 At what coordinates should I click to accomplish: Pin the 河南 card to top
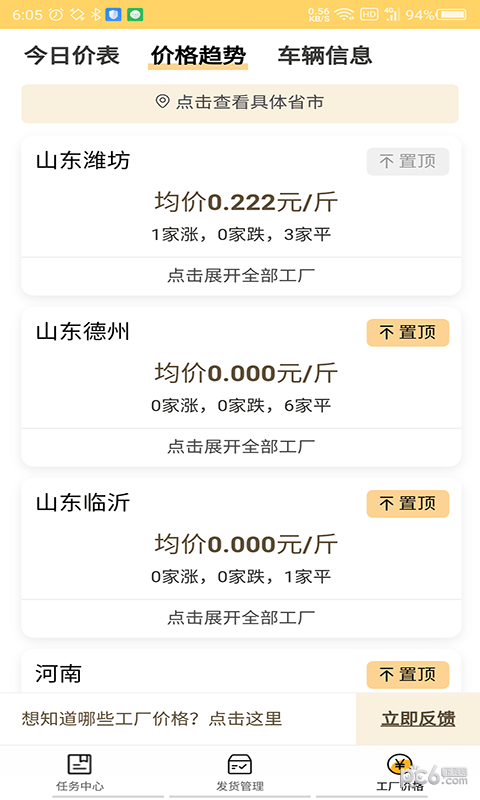[408, 674]
